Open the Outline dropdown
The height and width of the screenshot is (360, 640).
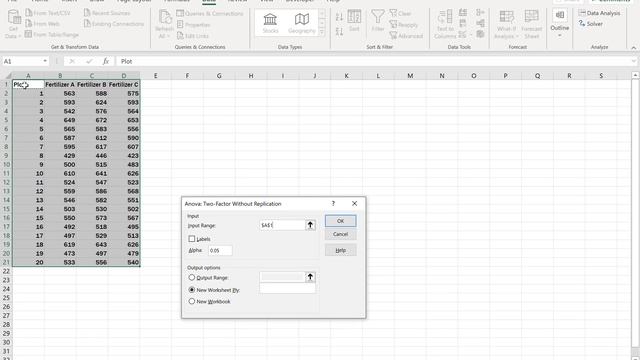pos(560,24)
